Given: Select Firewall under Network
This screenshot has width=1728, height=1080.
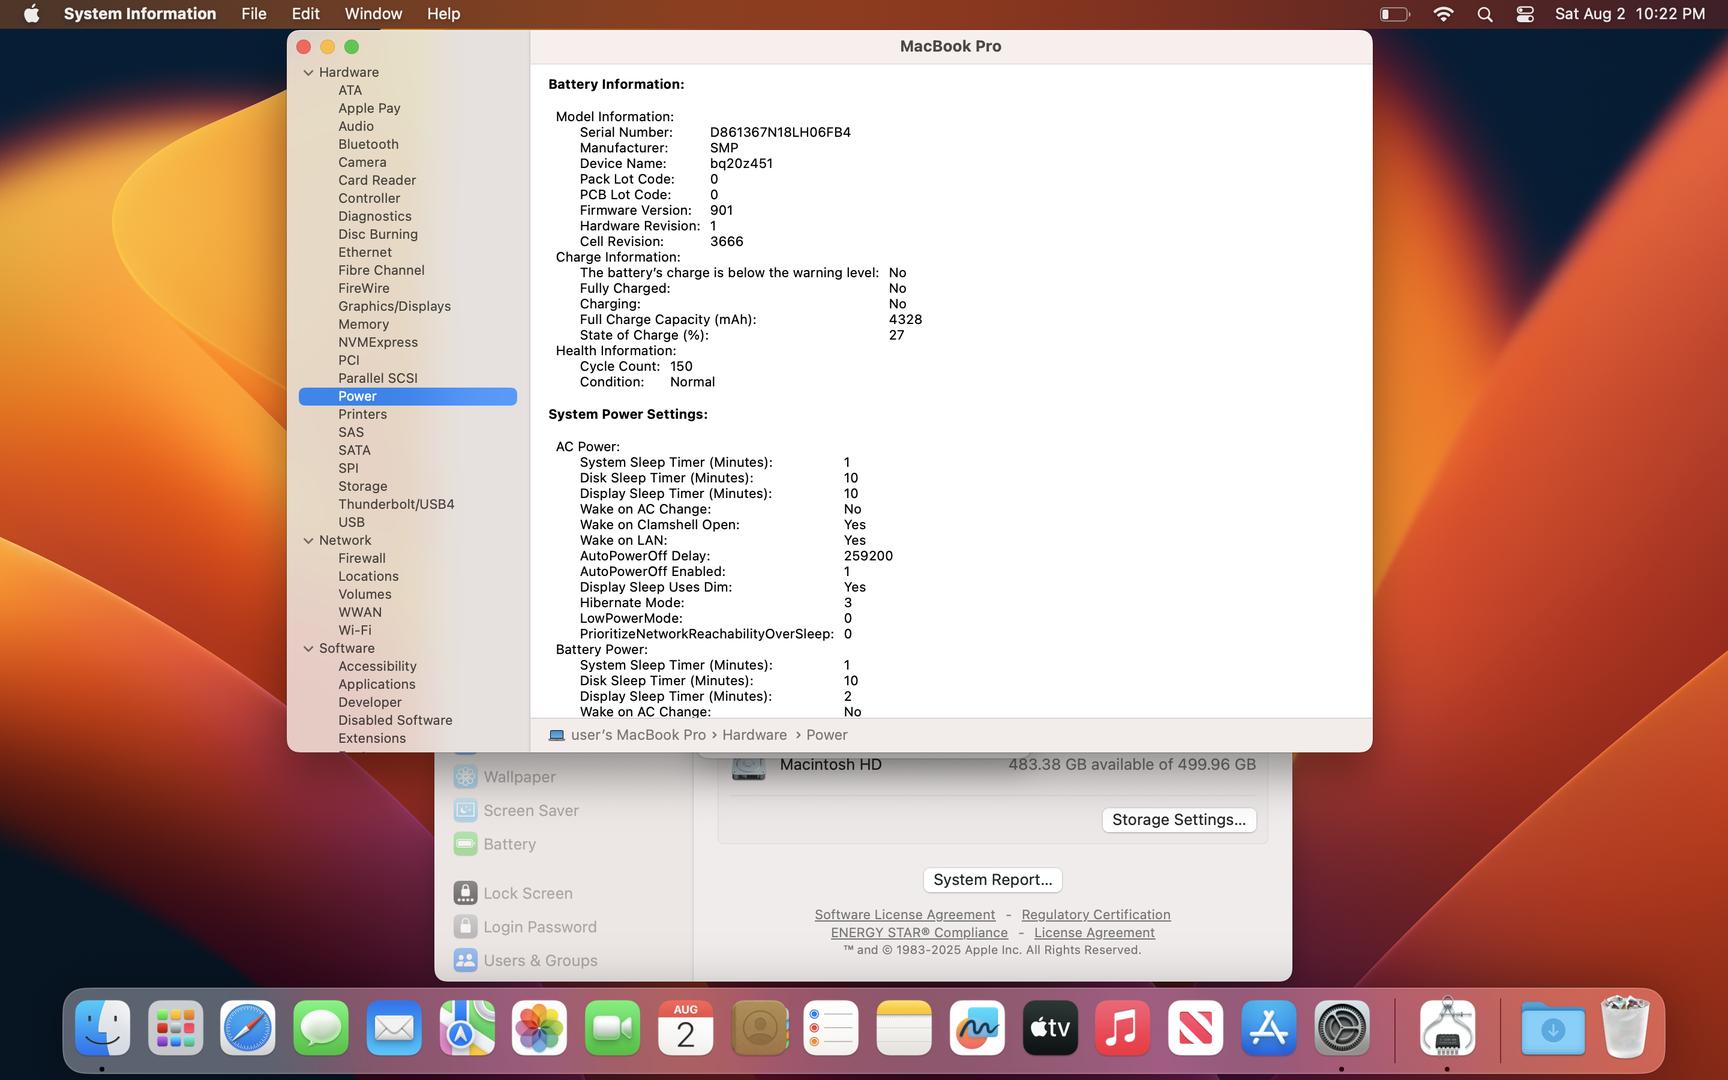Looking at the screenshot, I should [361, 559].
